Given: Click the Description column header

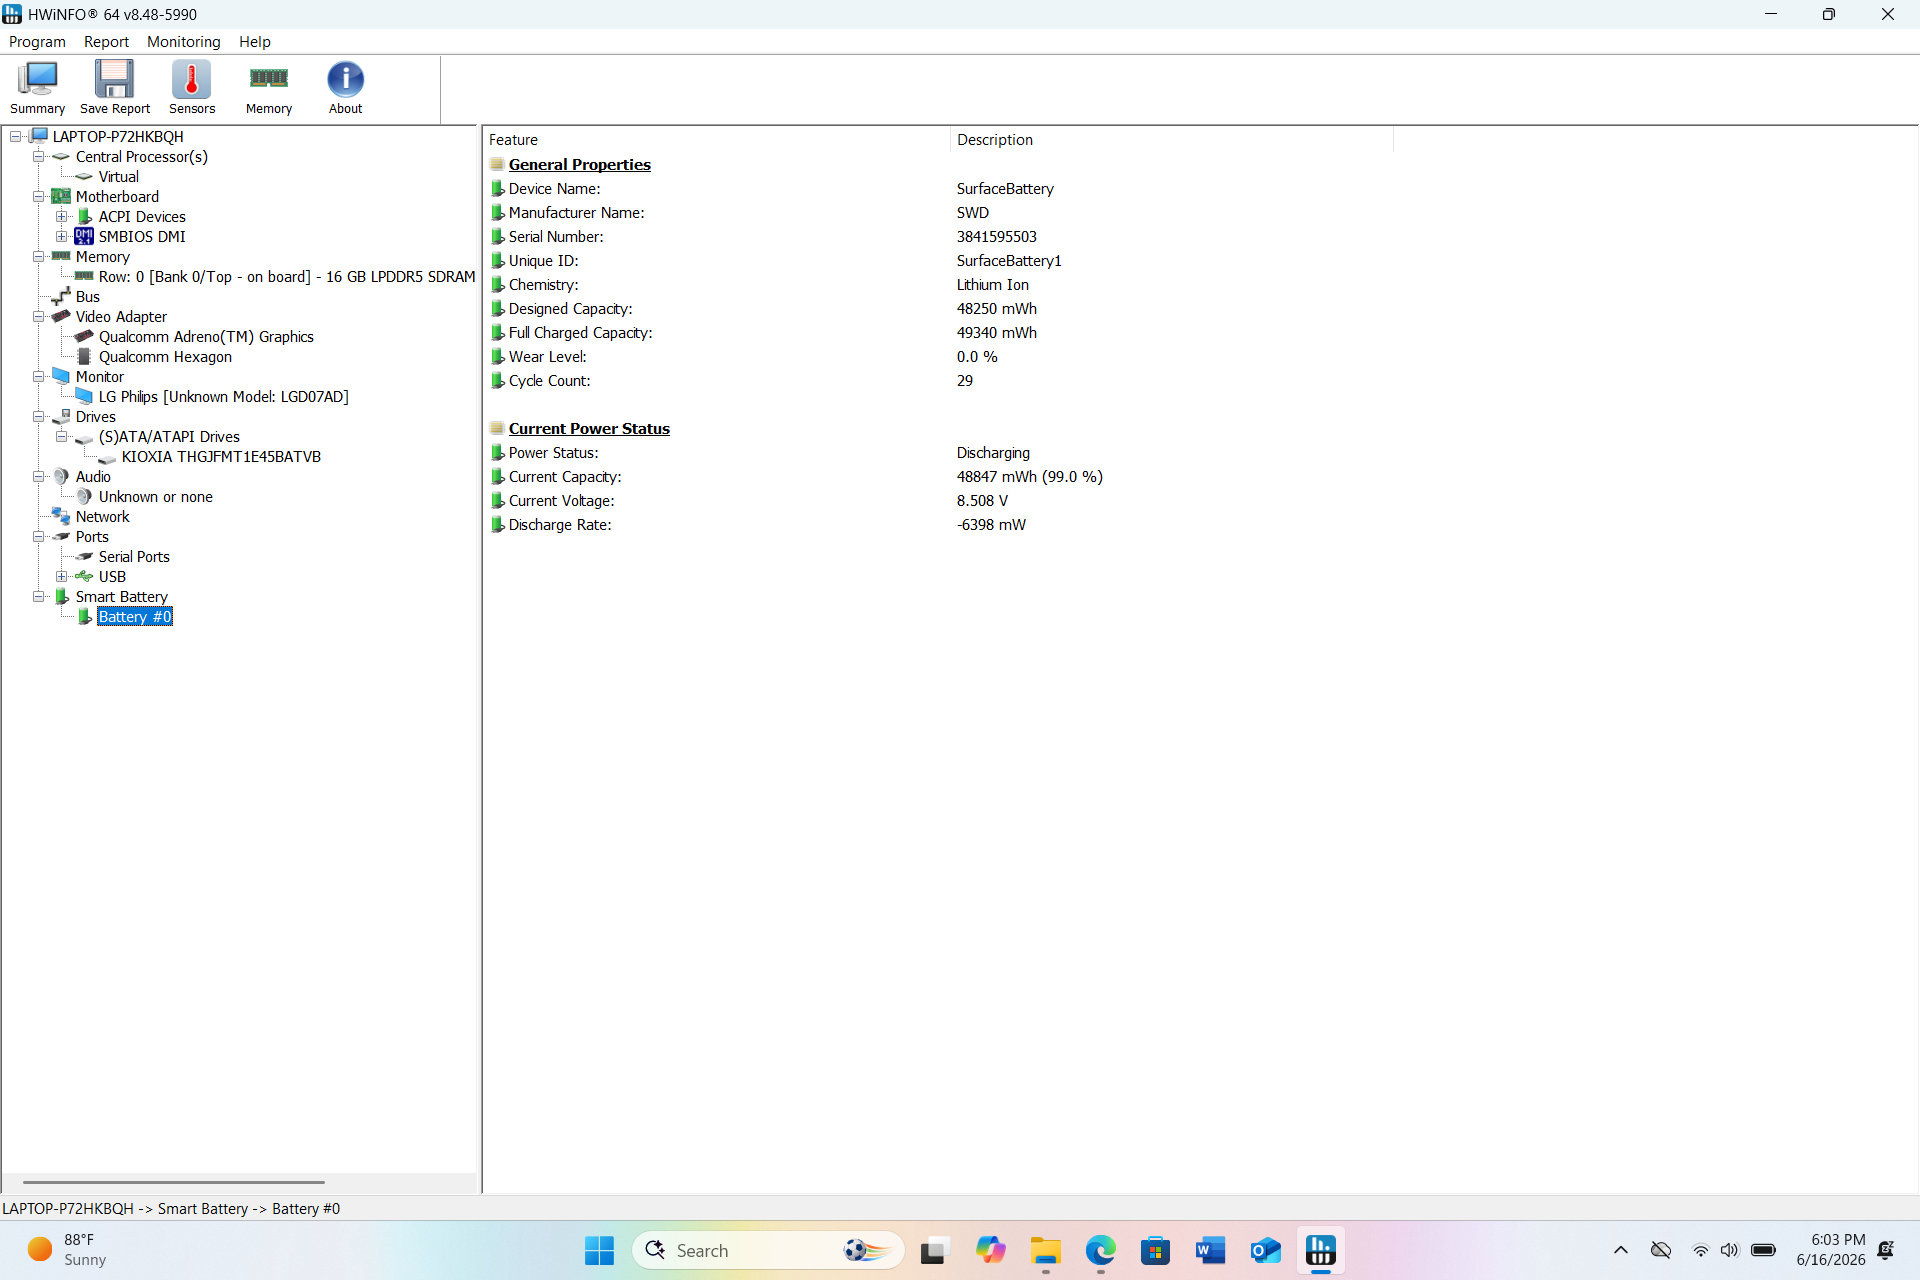Looking at the screenshot, I should coord(1171,140).
